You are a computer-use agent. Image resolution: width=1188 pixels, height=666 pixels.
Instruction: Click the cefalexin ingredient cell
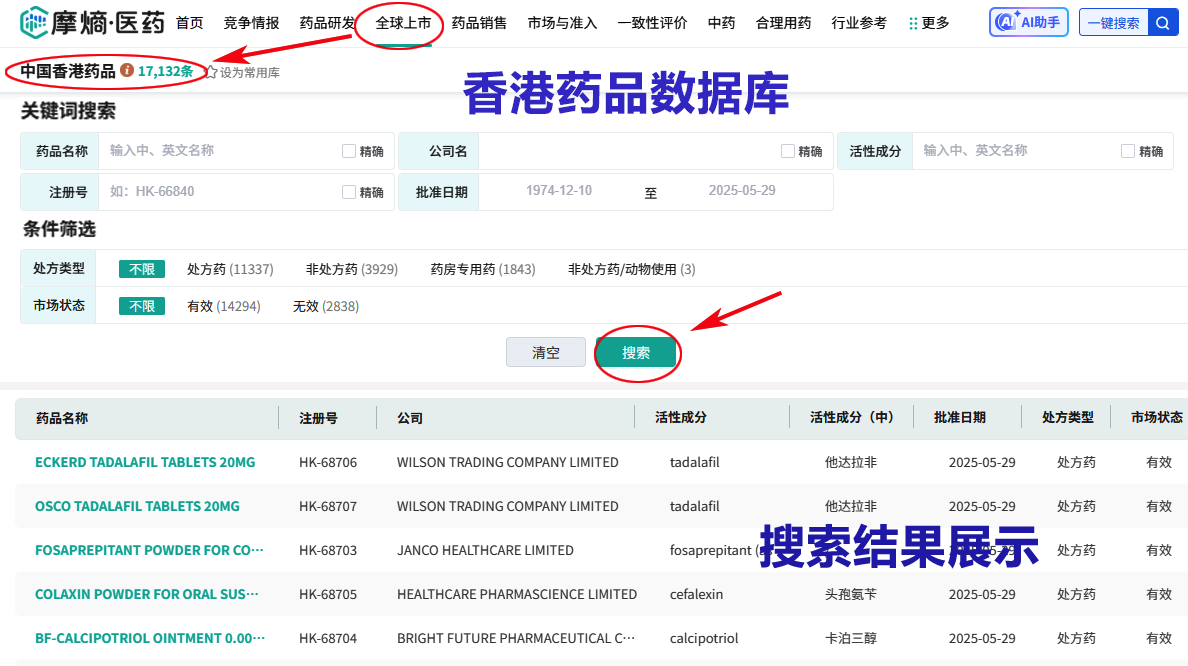696,594
